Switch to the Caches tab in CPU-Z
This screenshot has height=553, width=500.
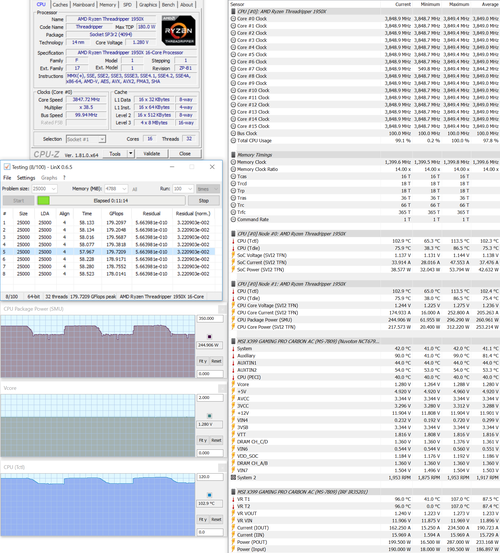pyautogui.click(x=60, y=5)
